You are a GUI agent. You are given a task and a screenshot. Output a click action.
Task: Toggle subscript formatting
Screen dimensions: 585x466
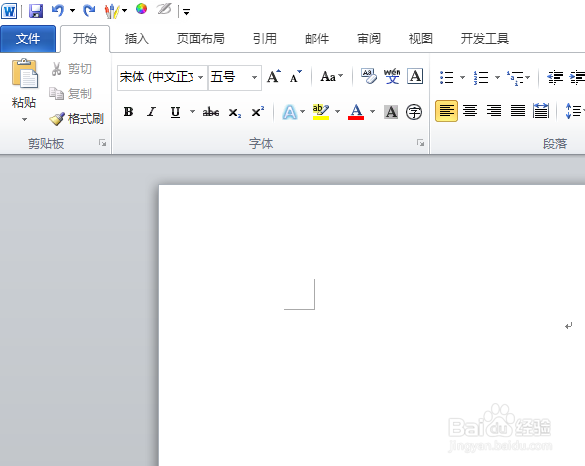pos(234,112)
